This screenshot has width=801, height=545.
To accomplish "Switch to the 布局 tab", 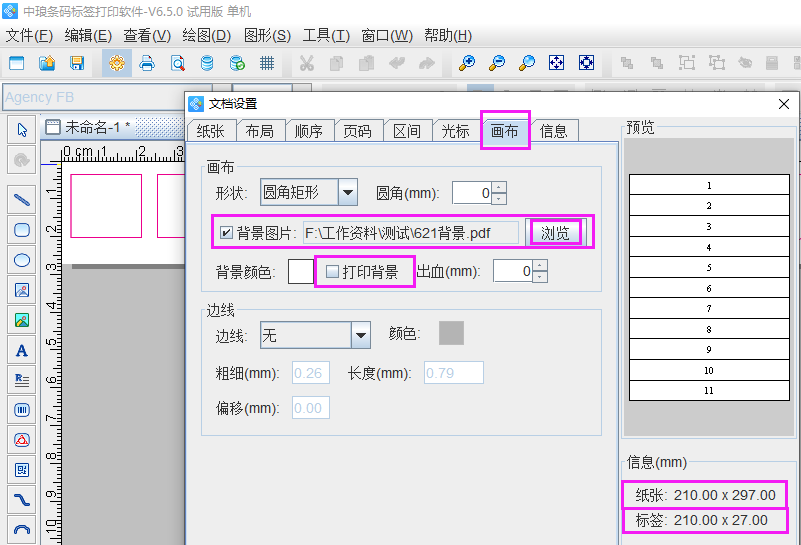I will click(x=260, y=131).
